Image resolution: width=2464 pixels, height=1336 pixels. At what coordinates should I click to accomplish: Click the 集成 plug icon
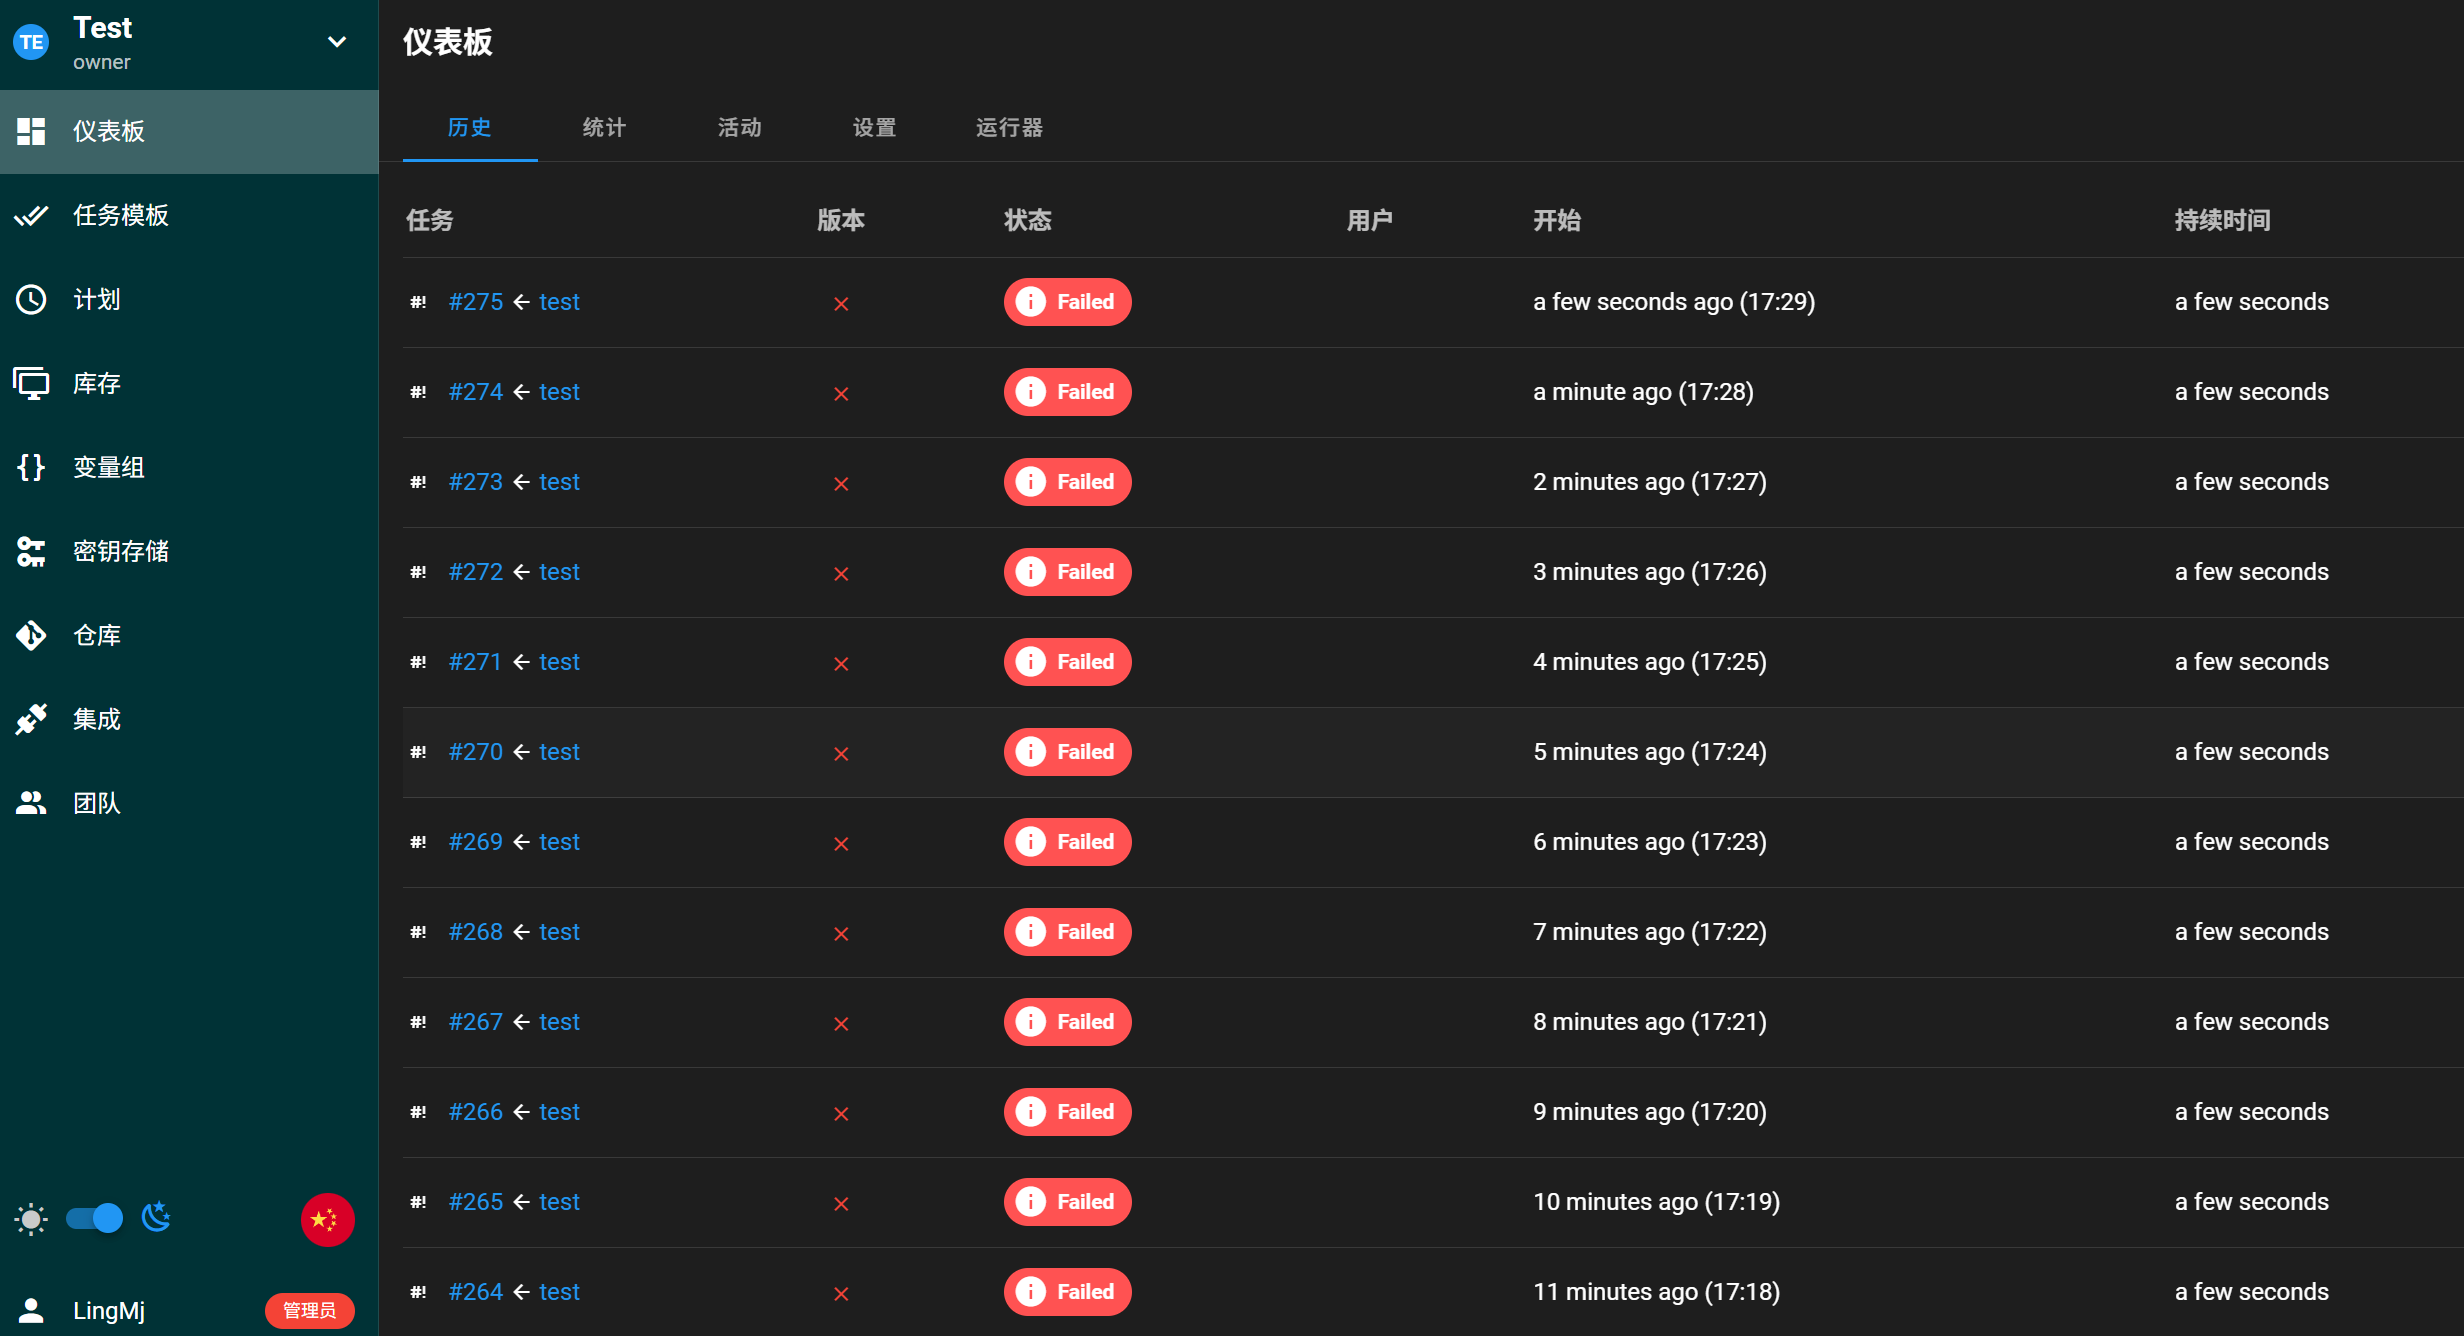click(31, 719)
